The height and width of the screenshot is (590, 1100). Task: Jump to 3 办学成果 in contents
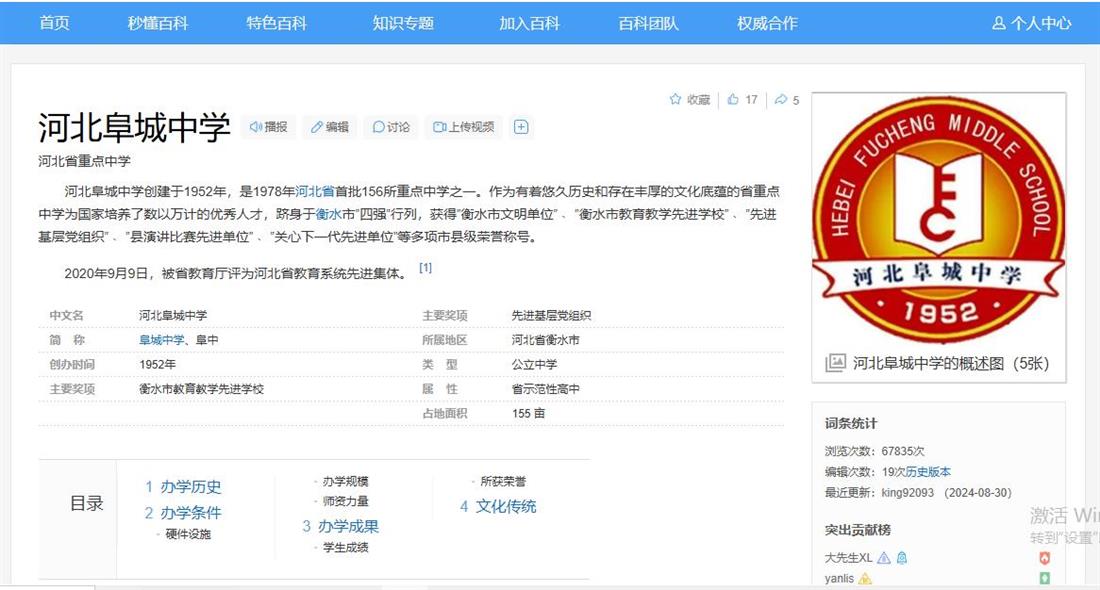point(340,526)
